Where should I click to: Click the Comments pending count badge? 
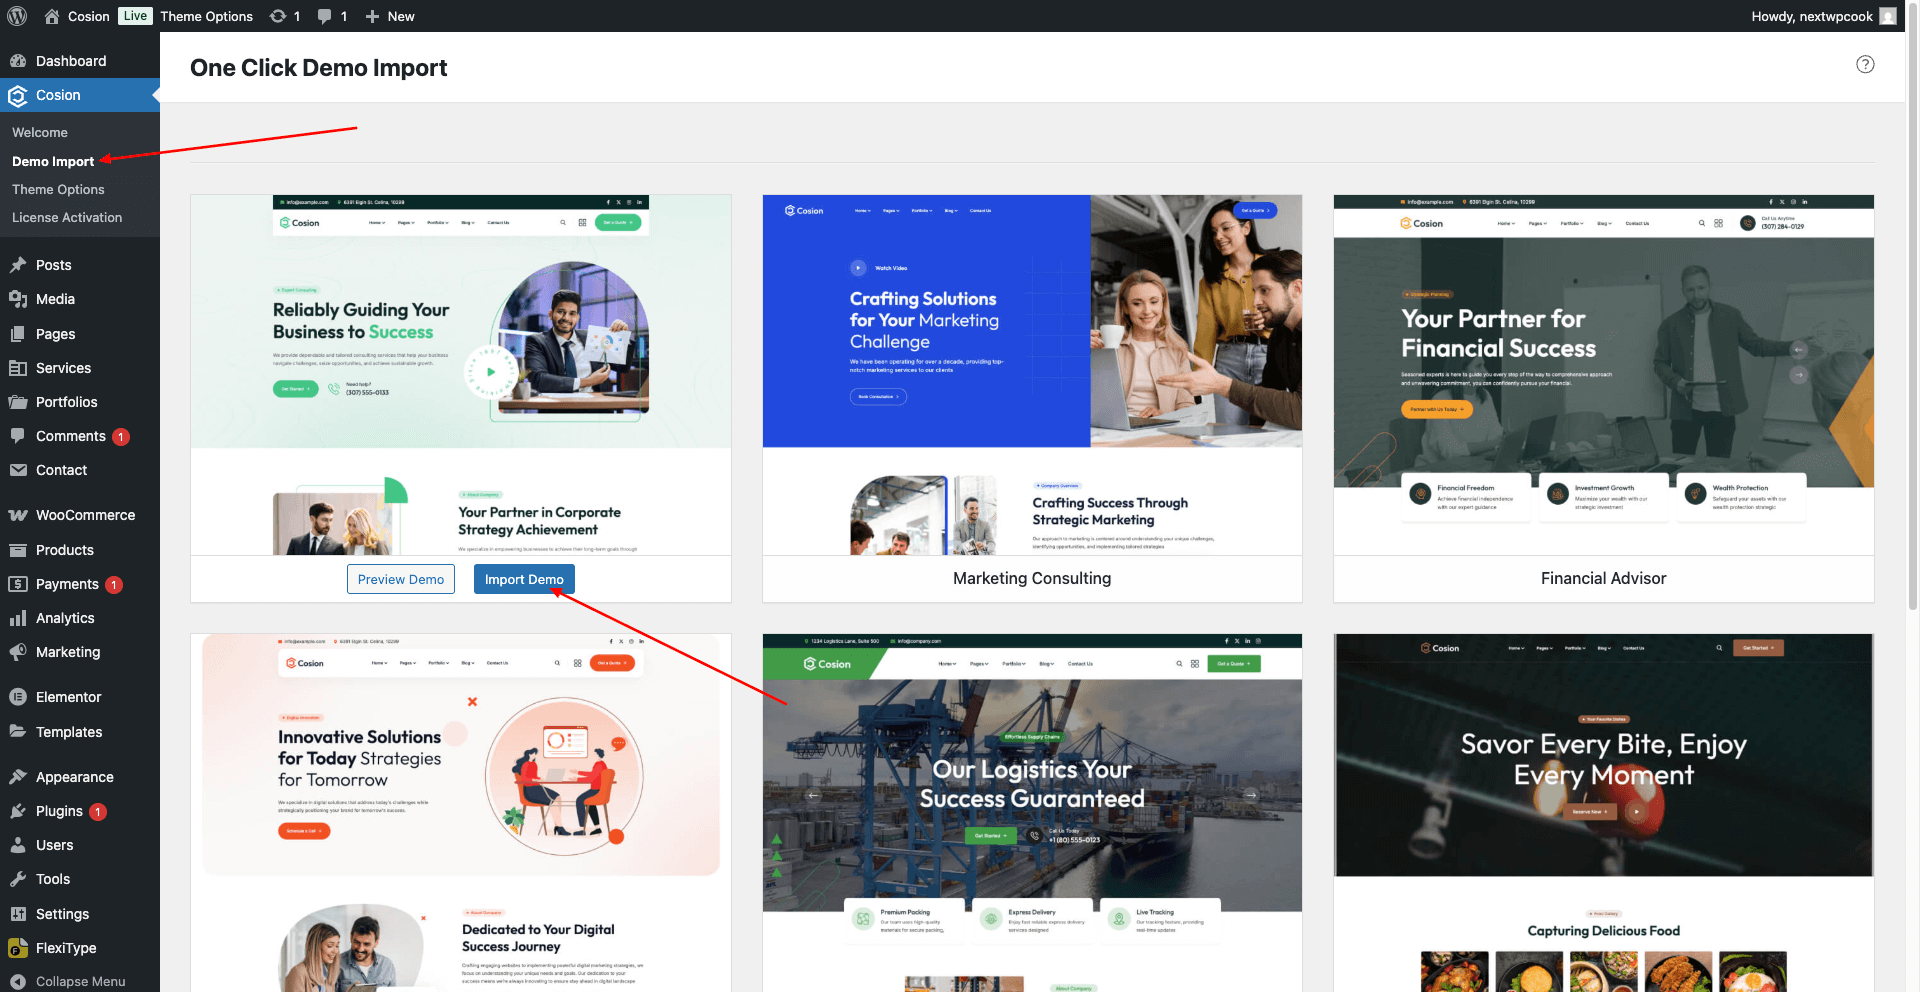[x=121, y=437]
